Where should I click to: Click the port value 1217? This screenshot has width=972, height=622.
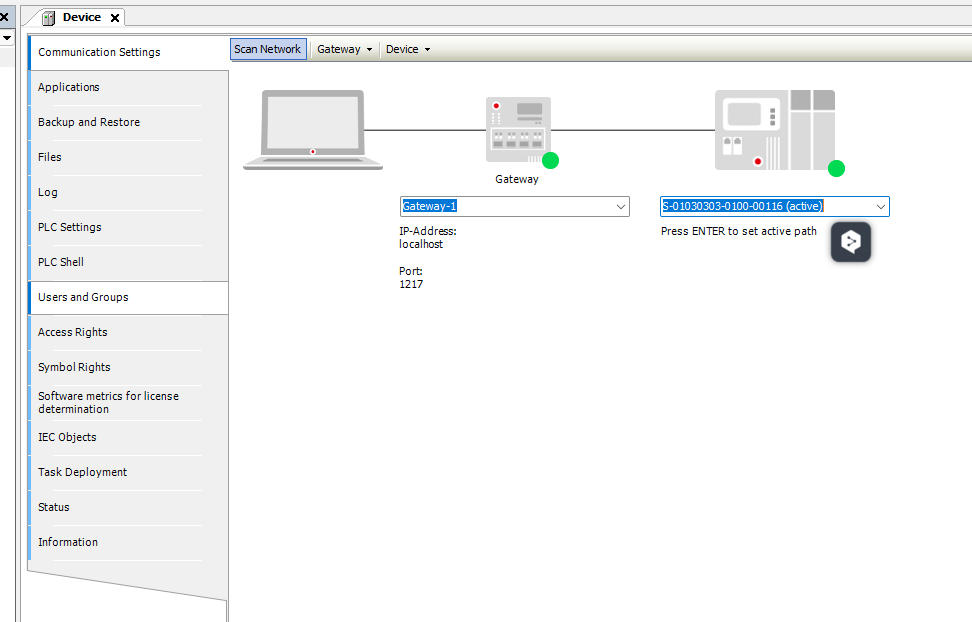pyautogui.click(x=411, y=285)
